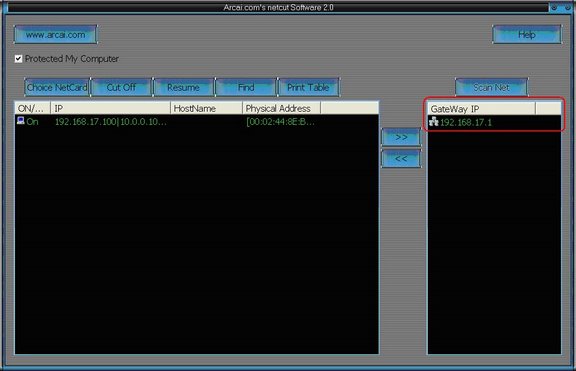Click the ON/... status column header

coord(33,108)
